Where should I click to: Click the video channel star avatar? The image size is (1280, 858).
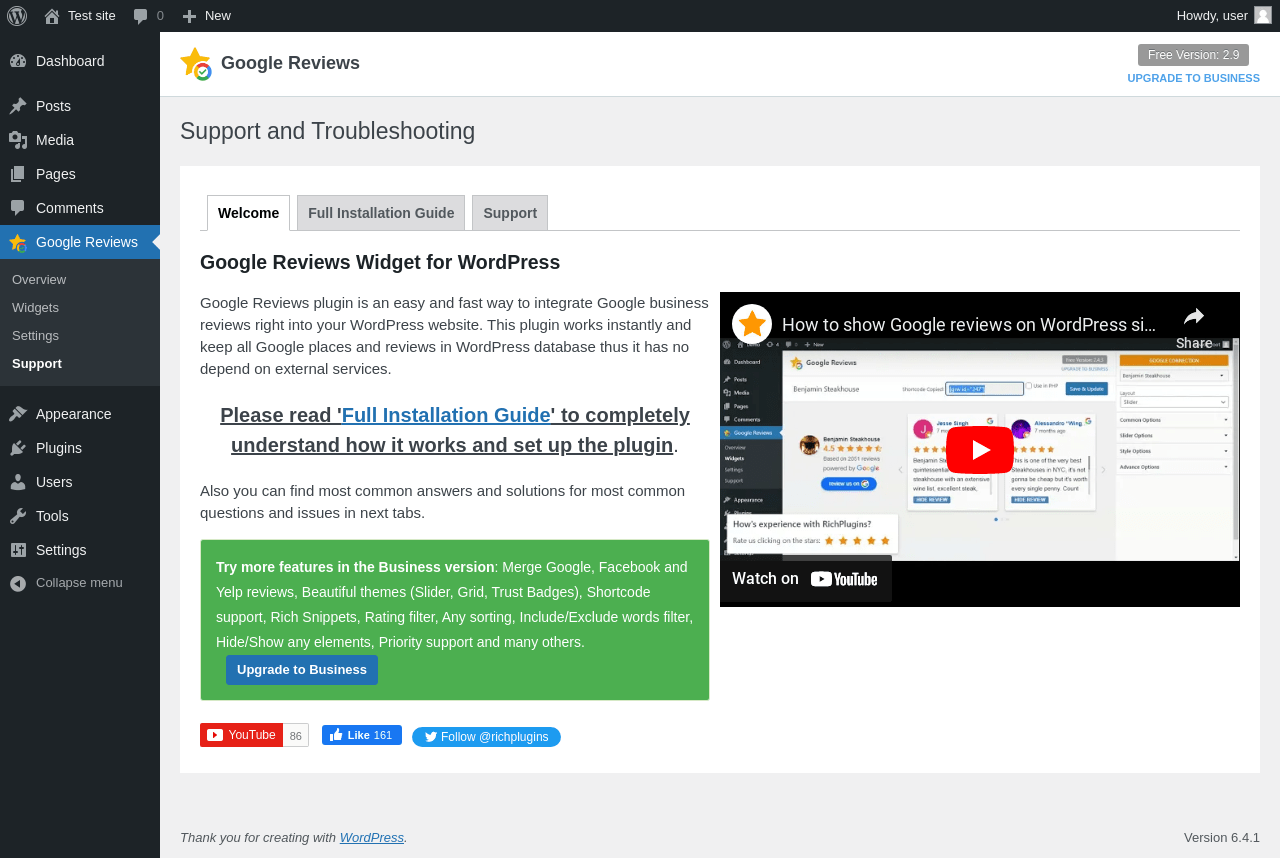pos(752,324)
